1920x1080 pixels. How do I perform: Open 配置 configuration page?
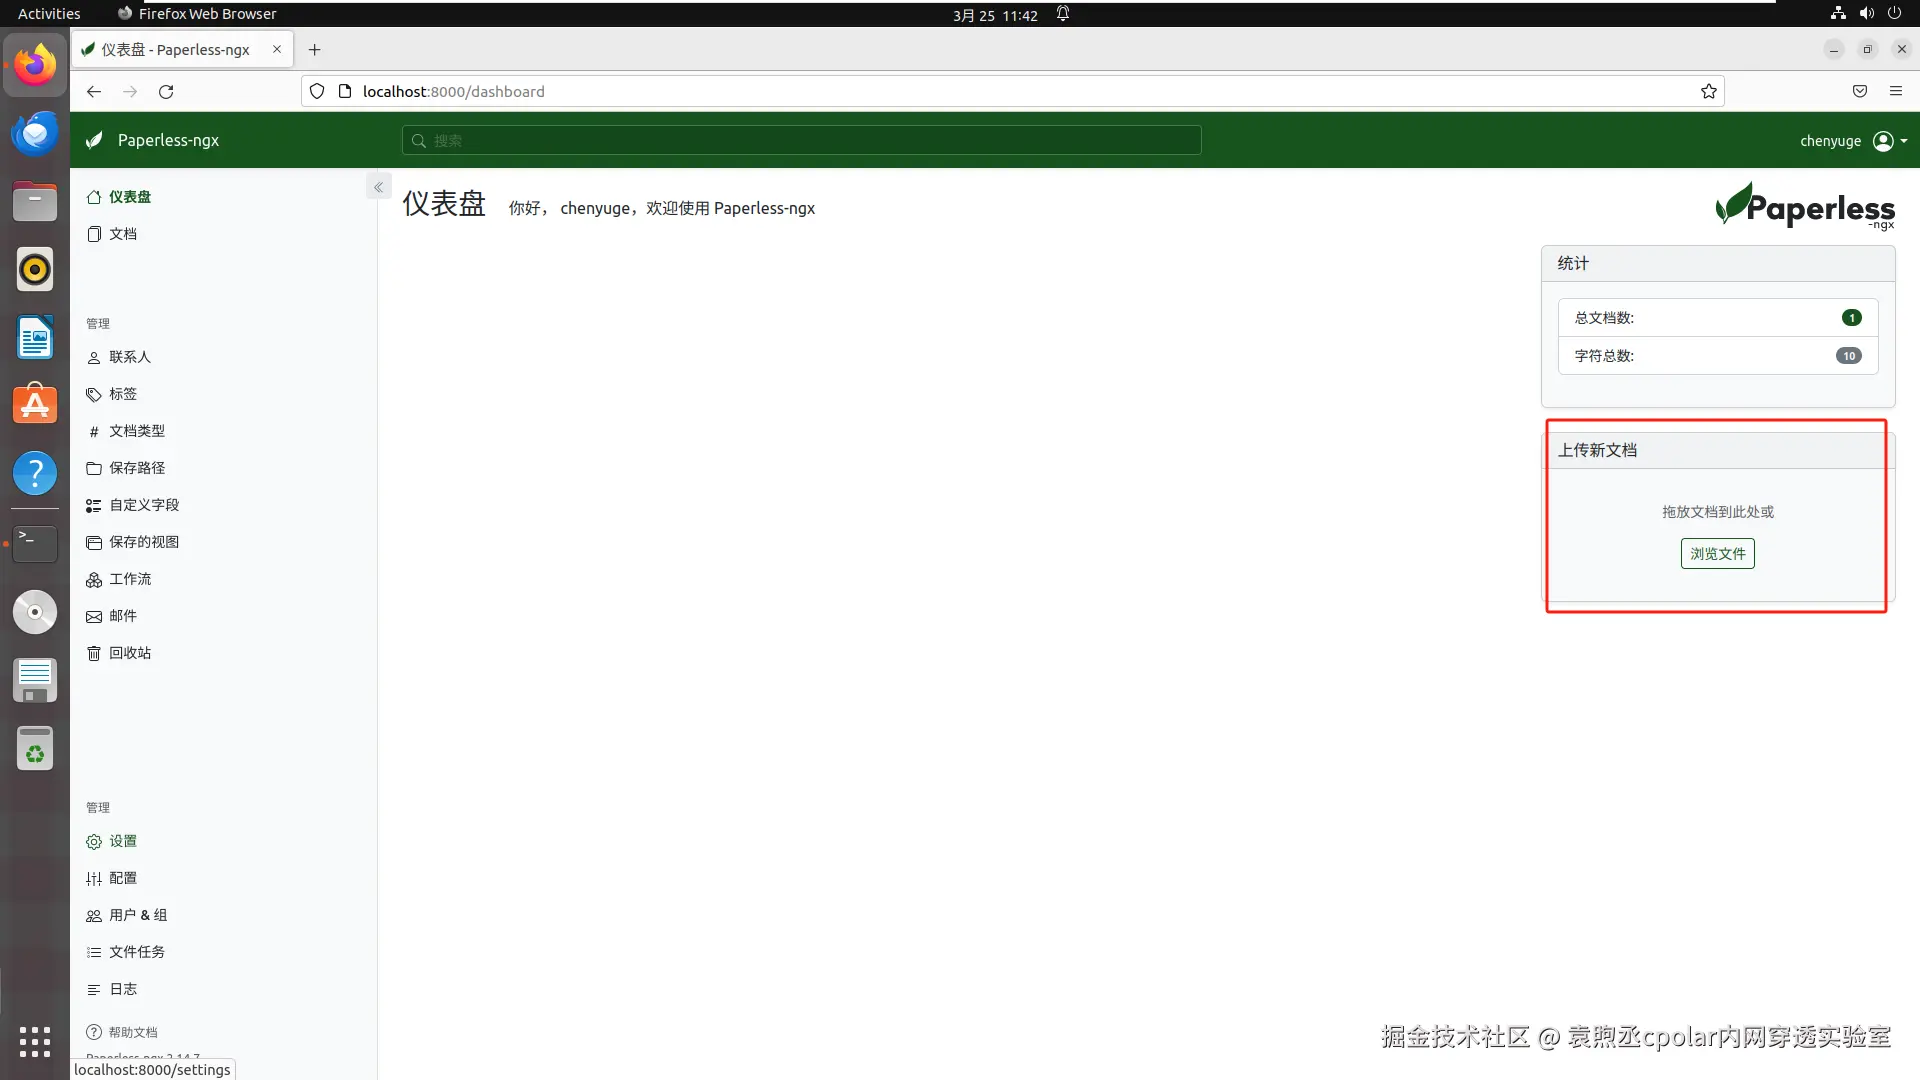pyautogui.click(x=112, y=878)
